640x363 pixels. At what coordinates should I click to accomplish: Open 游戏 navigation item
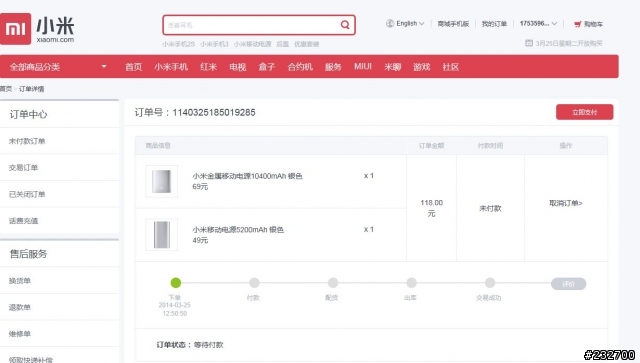(422, 67)
